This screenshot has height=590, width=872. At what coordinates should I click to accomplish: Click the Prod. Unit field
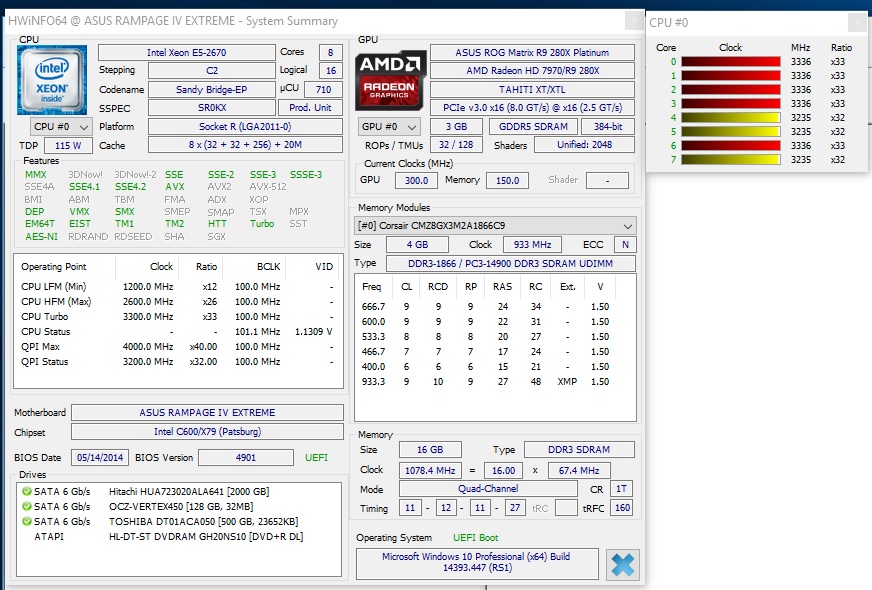[310, 108]
